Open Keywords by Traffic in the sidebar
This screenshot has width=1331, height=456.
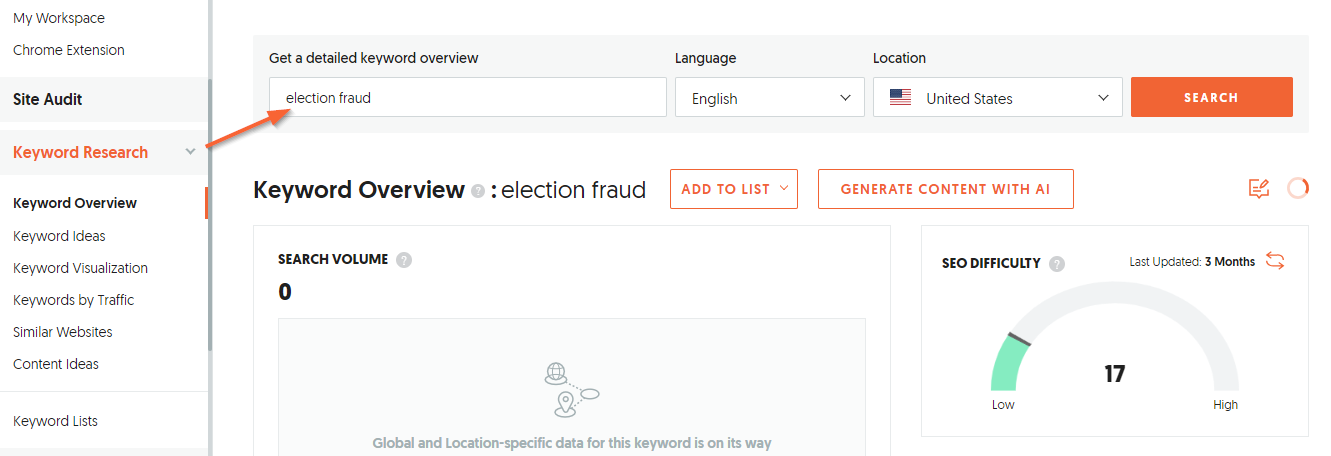point(73,300)
